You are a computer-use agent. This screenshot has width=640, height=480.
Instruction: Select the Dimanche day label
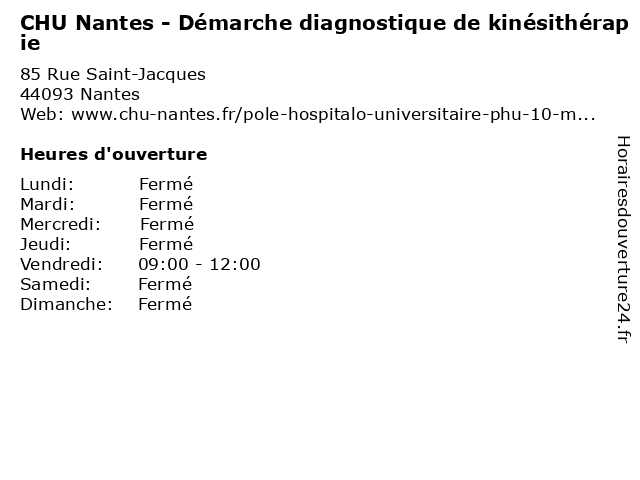click(x=67, y=304)
